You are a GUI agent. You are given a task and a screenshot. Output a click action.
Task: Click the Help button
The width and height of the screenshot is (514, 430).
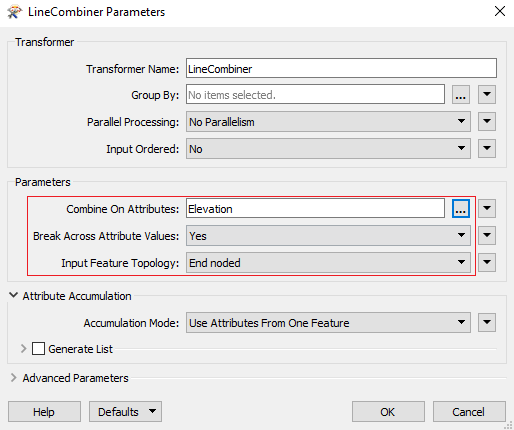coord(44,412)
